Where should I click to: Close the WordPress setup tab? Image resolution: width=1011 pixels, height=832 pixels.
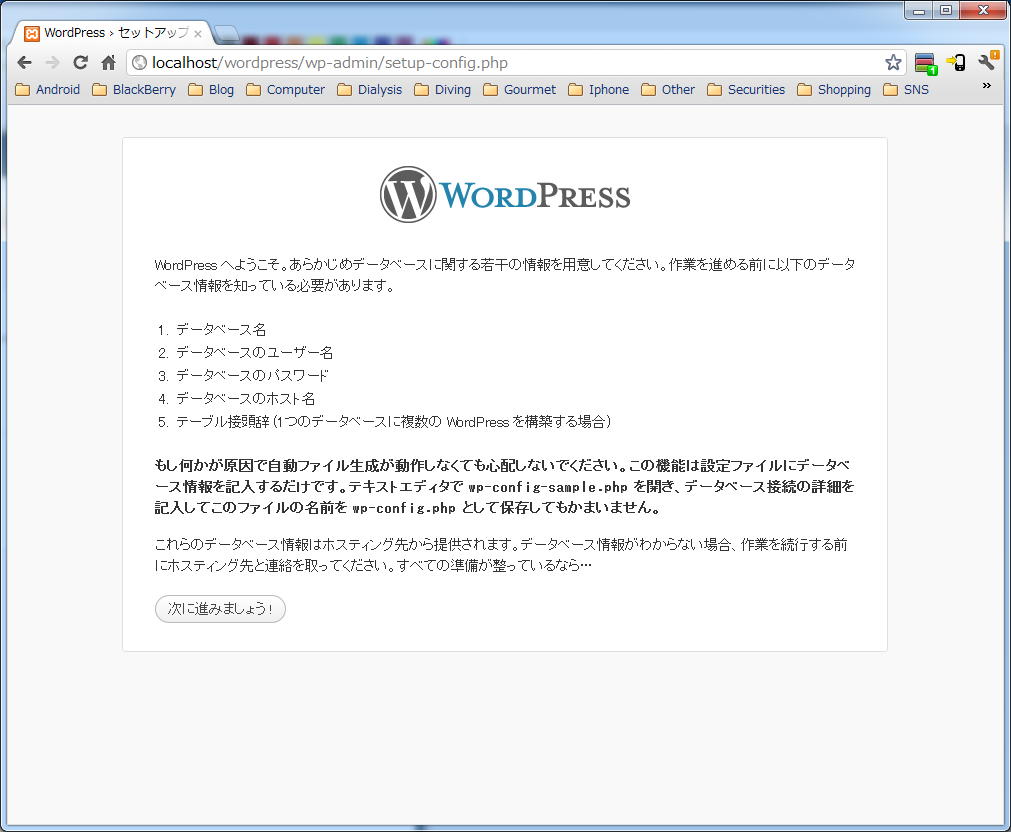coord(198,34)
